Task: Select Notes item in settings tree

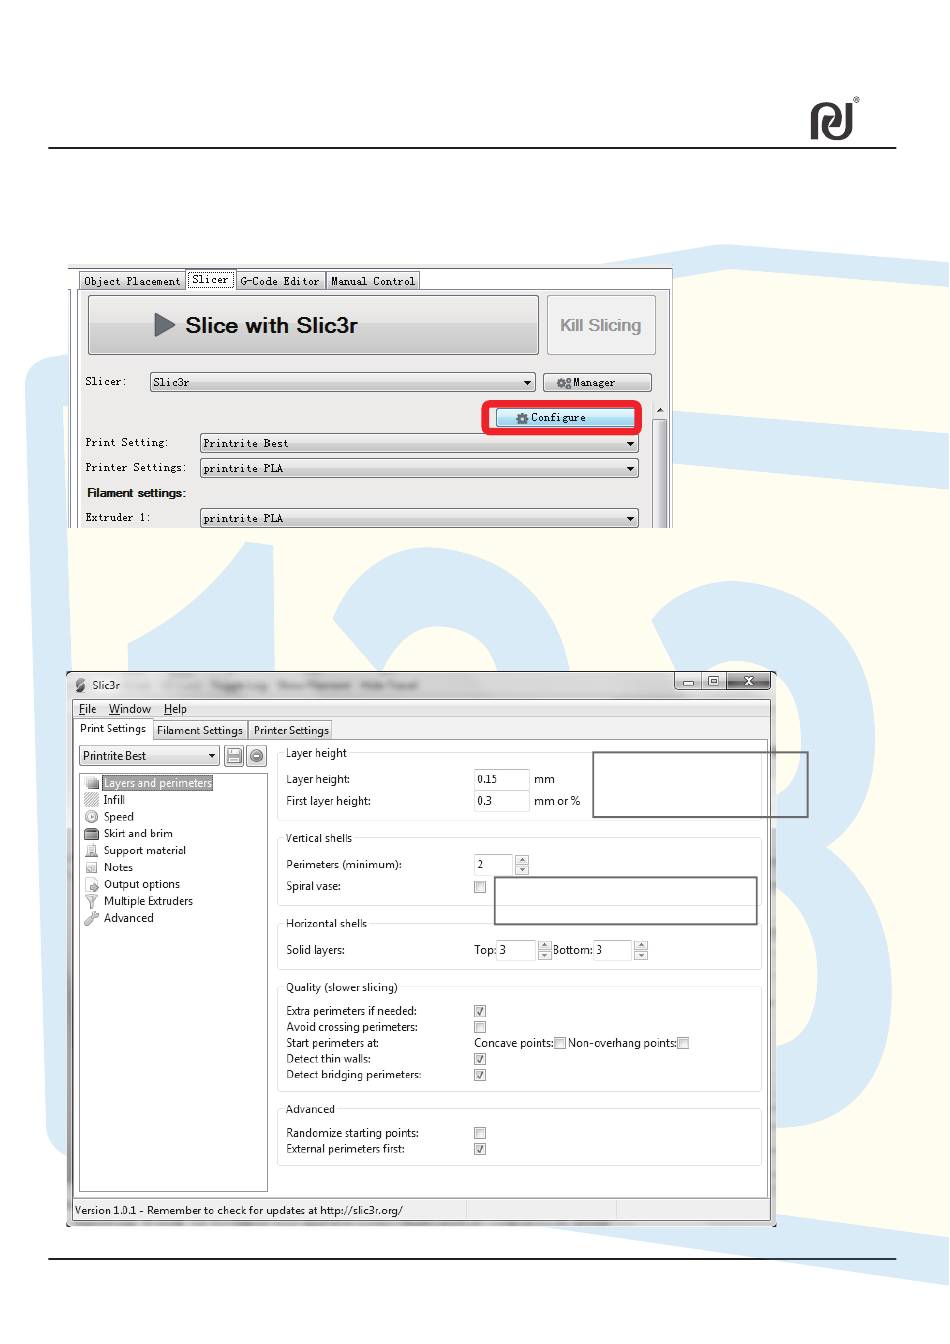Action: click(118, 868)
